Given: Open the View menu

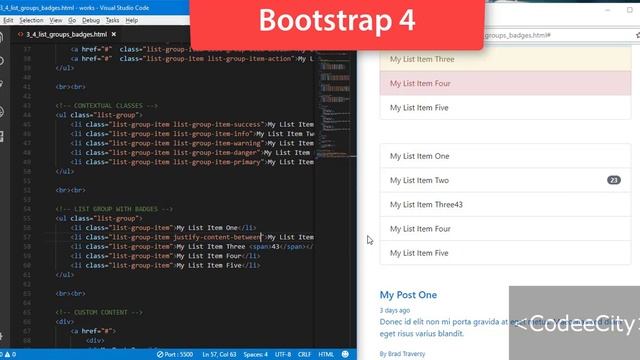Looking at the screenshot, I should [56, 20].
